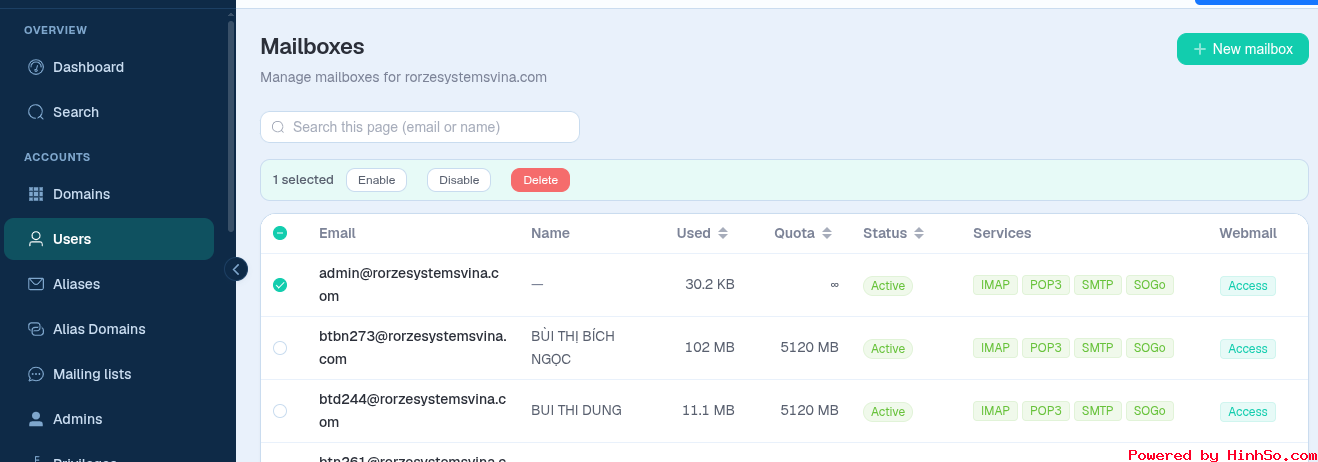
Task: Select the btd244 row checkbox
Action: [280, 411]
